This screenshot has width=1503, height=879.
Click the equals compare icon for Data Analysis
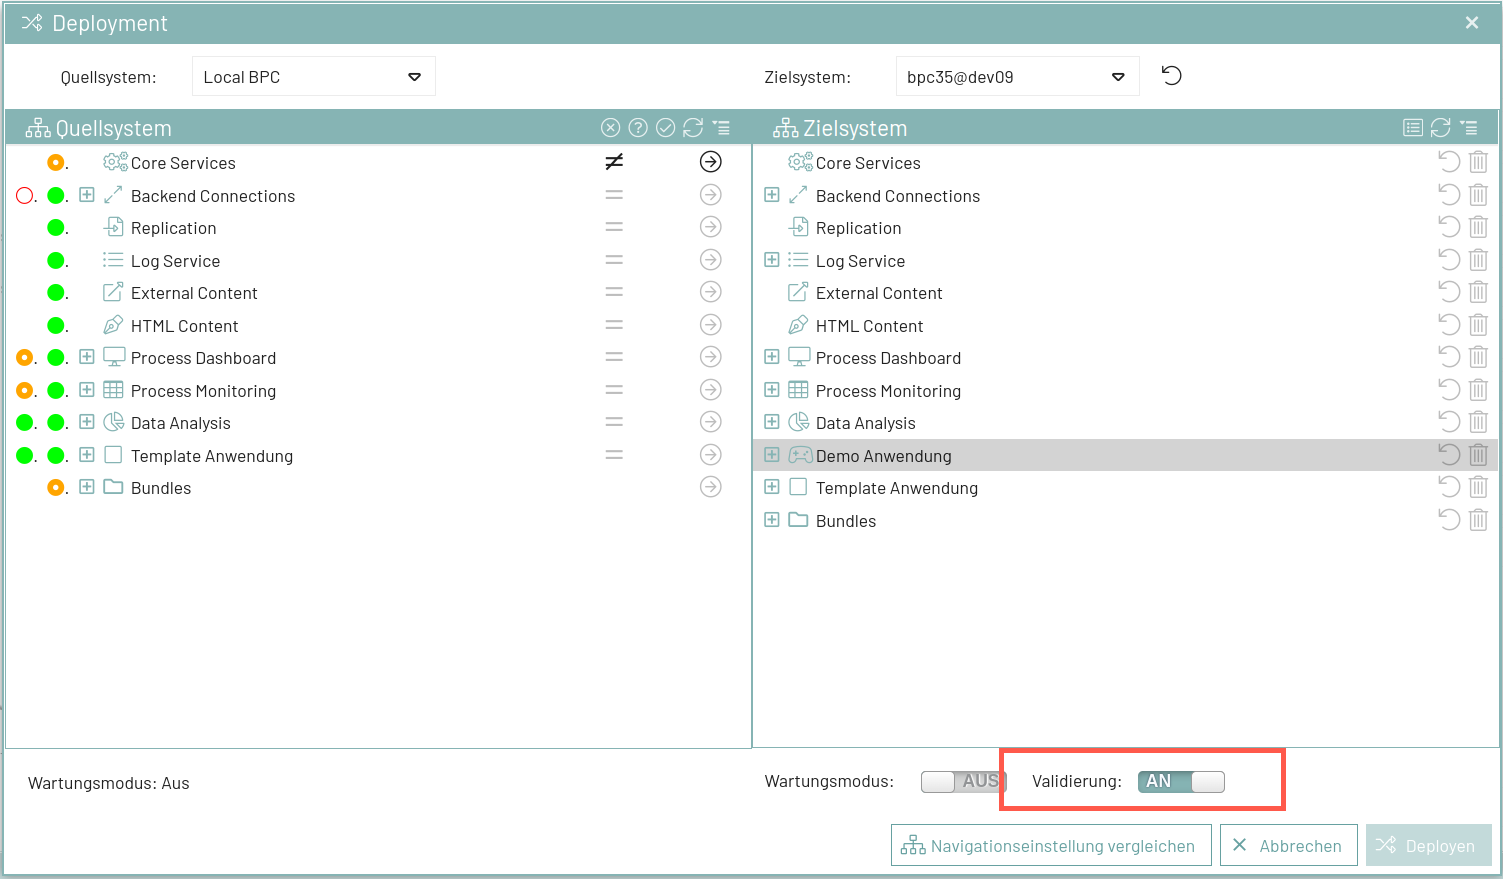[x=614, y=422]
